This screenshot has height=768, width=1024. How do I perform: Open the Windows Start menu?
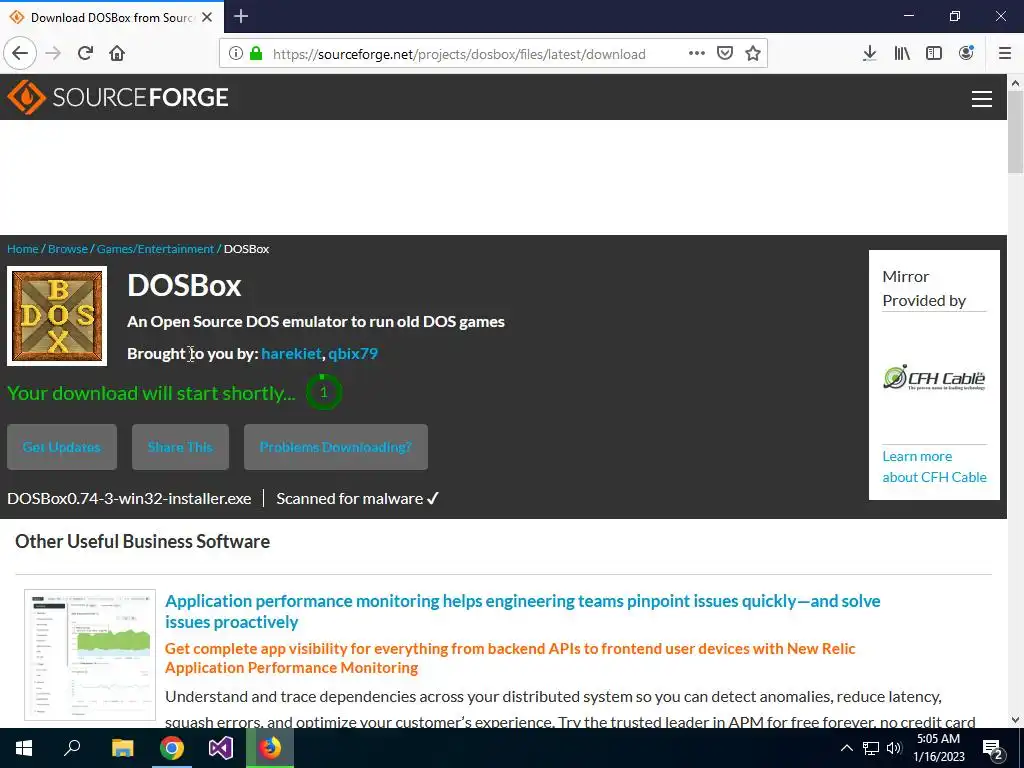click(24, 748)
